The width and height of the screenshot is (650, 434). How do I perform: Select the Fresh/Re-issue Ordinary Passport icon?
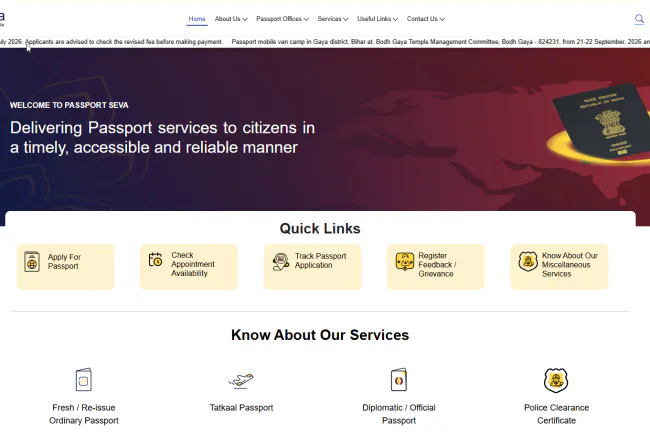coord(83,379)
